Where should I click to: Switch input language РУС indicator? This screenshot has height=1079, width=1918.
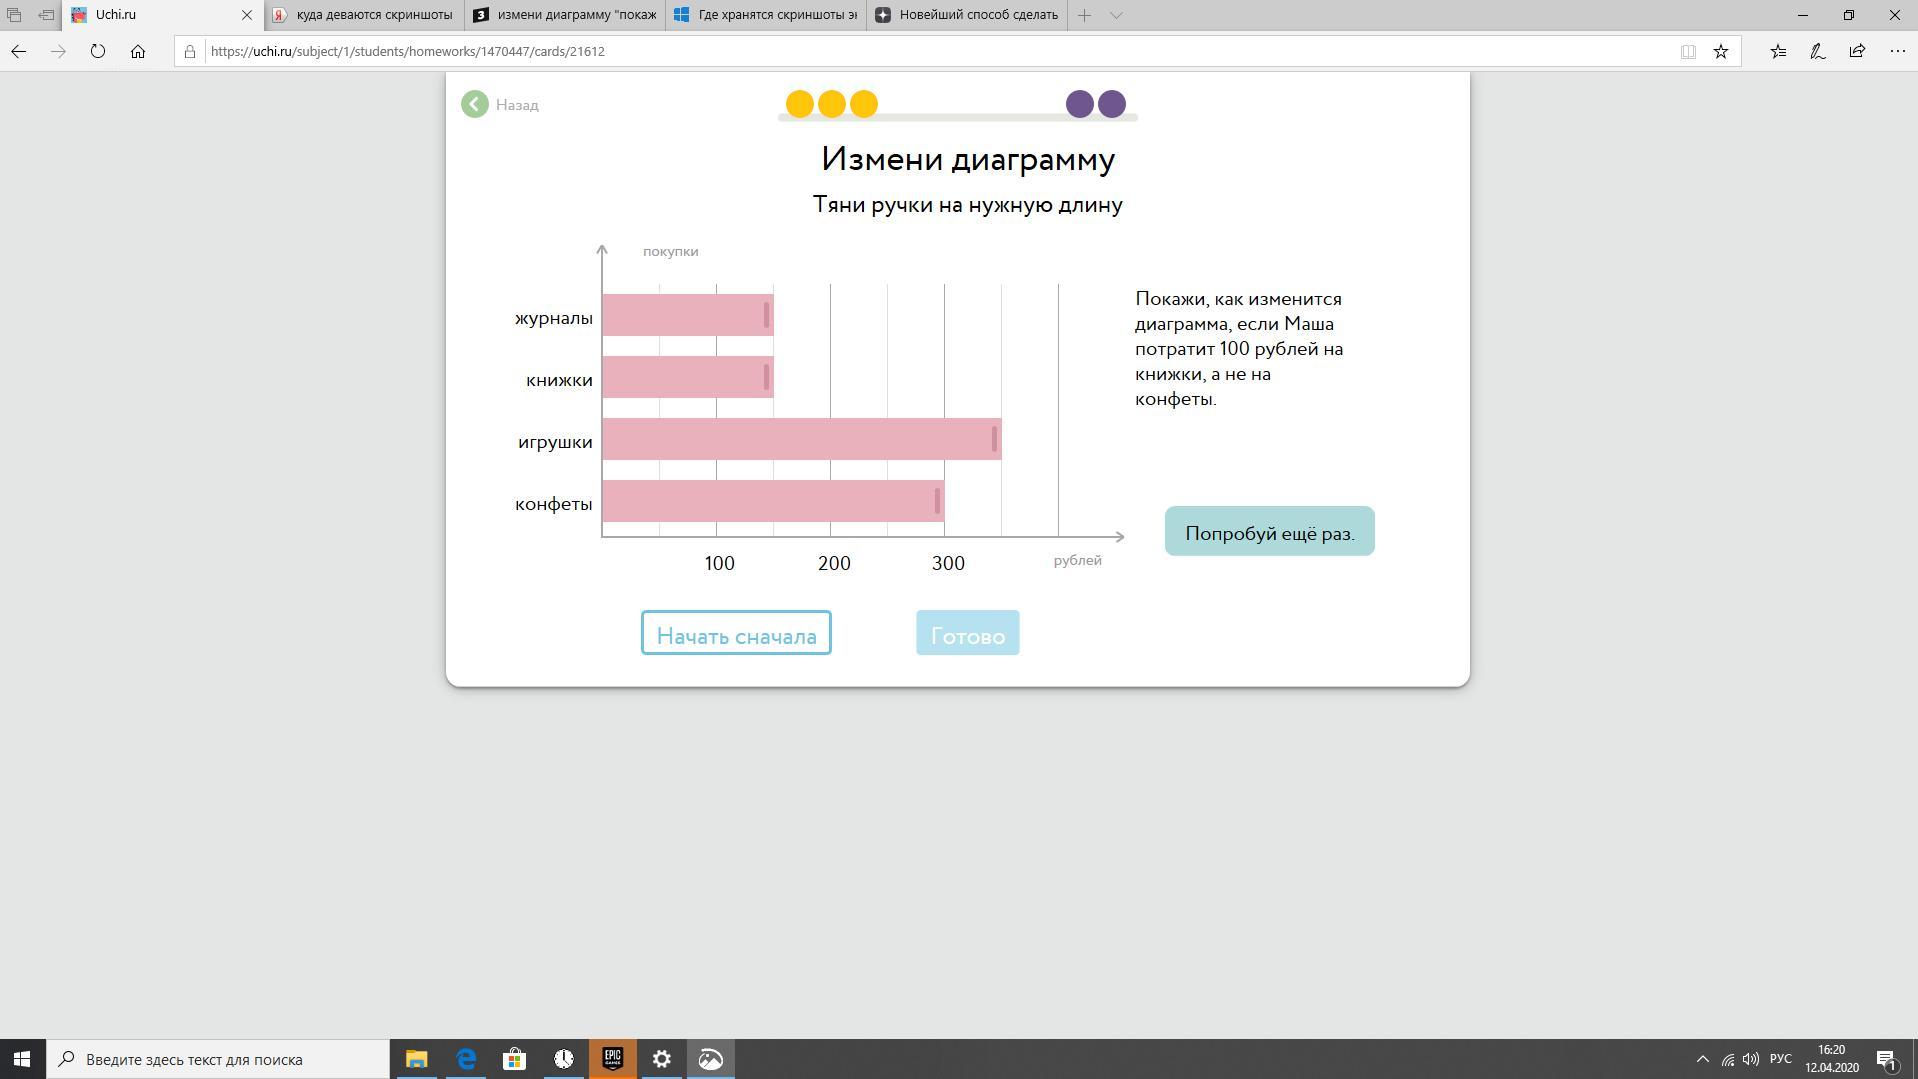pos(1781,1059)
